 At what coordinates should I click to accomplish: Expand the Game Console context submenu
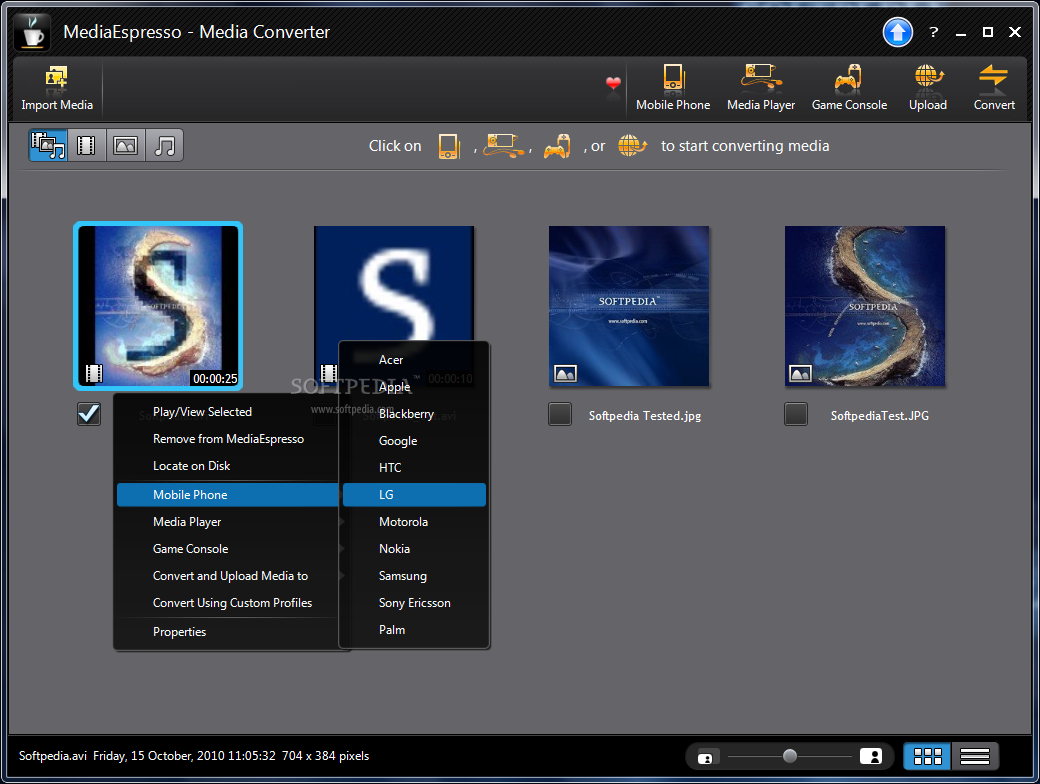click(x=228, y=549)
